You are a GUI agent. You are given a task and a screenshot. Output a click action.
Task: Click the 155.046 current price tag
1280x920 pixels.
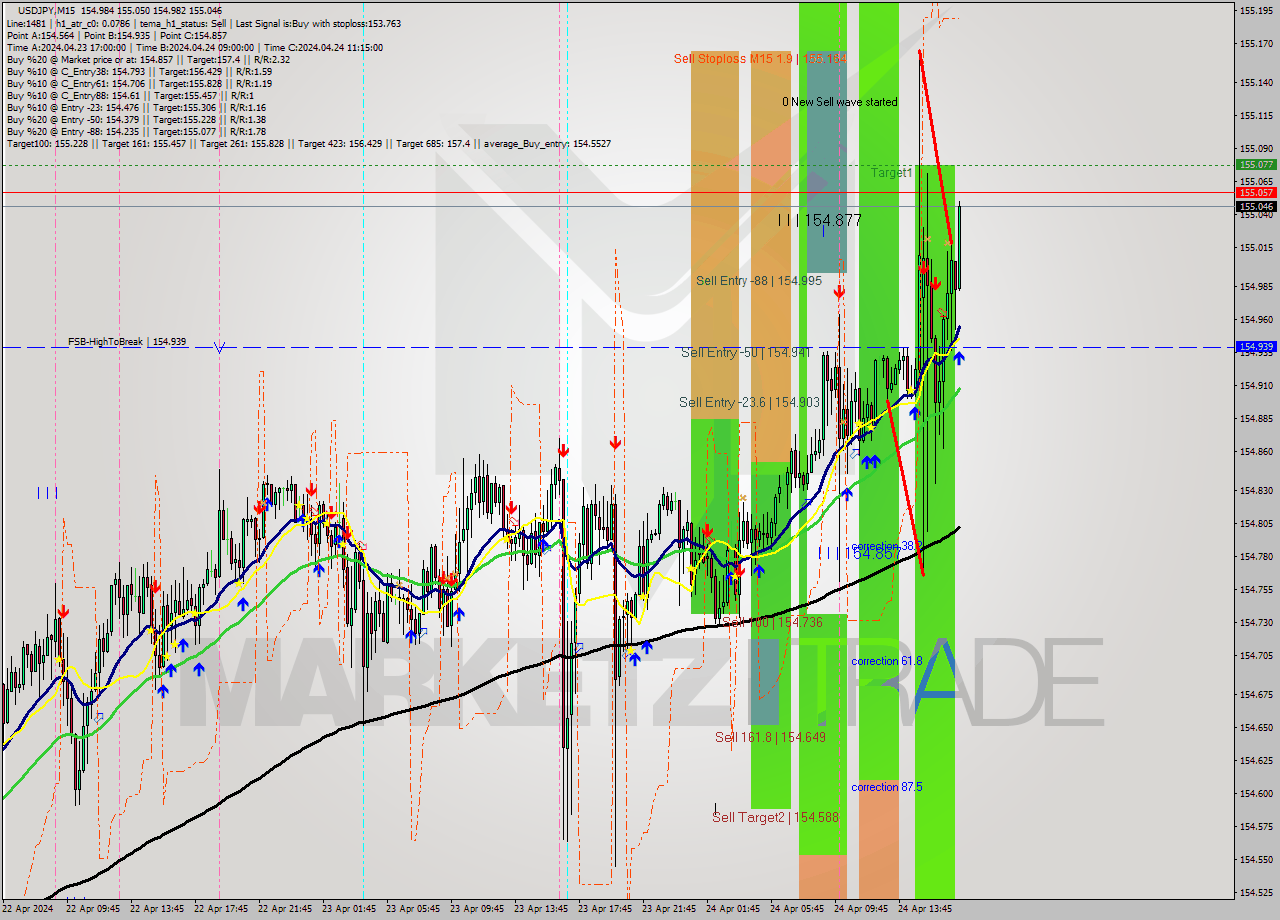(x=1256, y=207)
